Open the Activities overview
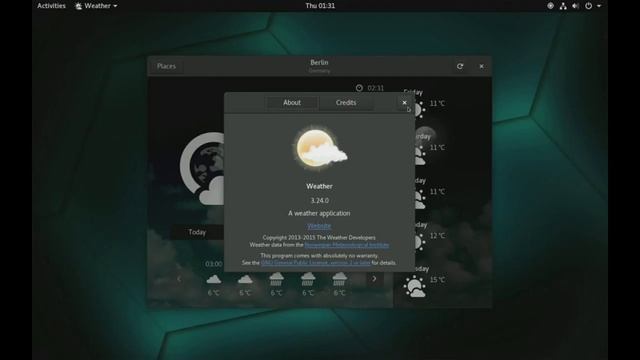The image size is (640, 360). [51, 6]
